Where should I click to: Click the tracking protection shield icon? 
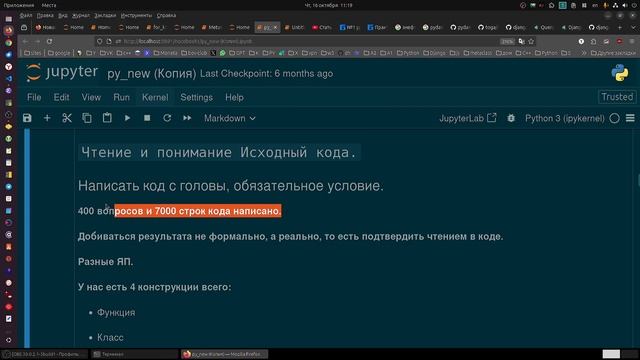99,41
